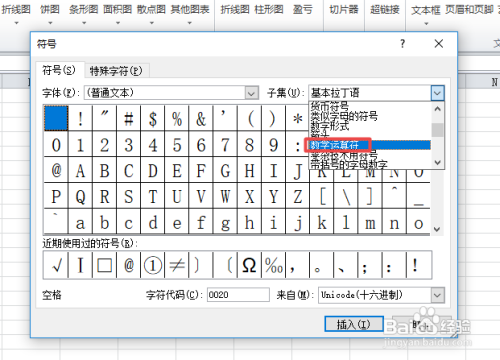Open the 其他图表 other charts menu
Screen dimensions: 500x360
click(x=190, y=14)
